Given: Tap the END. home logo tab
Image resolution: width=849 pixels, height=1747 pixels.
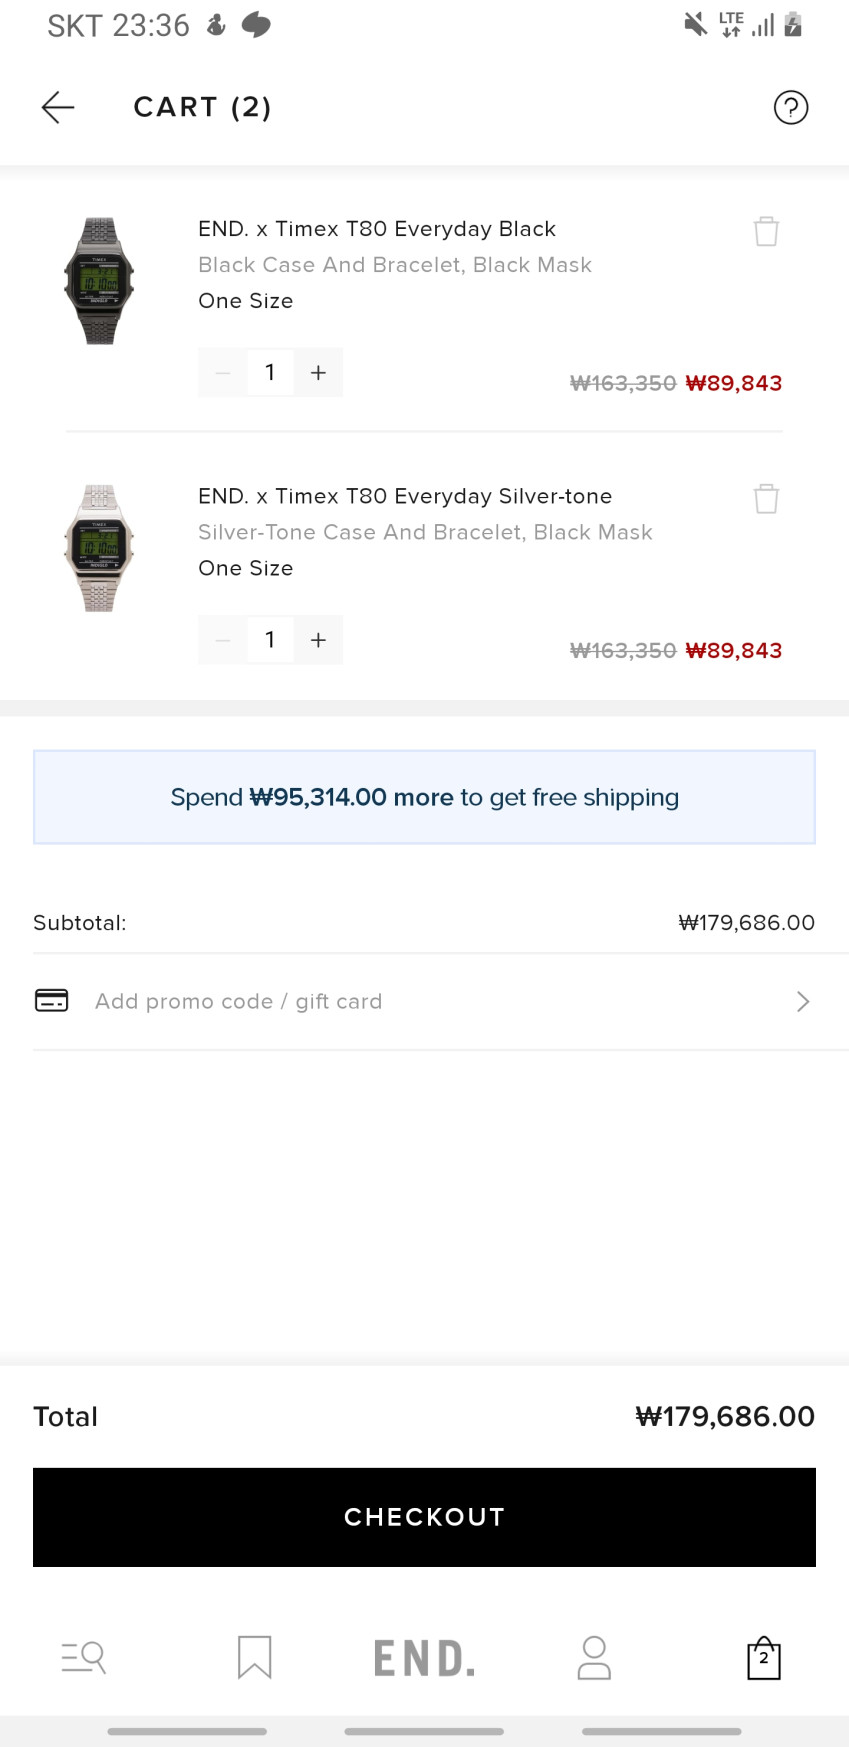Looking at the screenshot, I should coord(424,1658).
